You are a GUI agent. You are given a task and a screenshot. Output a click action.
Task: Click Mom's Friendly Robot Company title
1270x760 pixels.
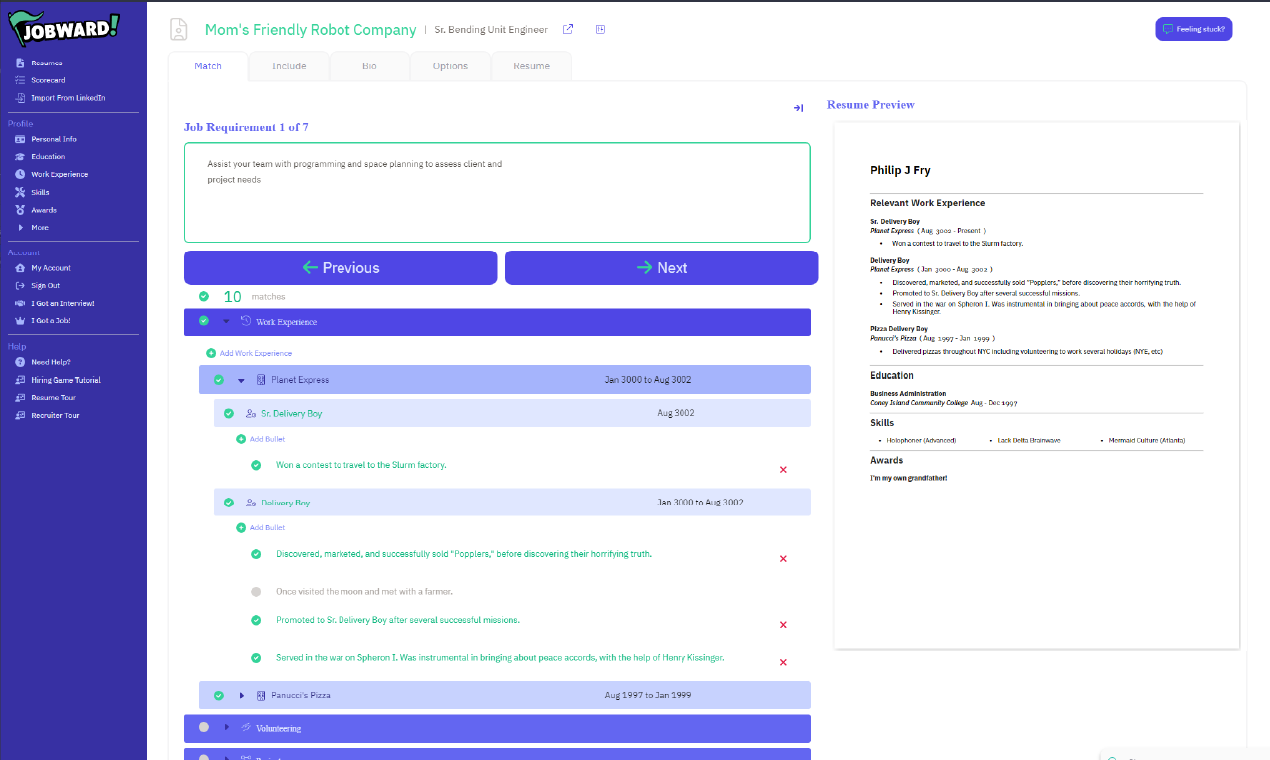pyautogui.click(x=310, y=30)
